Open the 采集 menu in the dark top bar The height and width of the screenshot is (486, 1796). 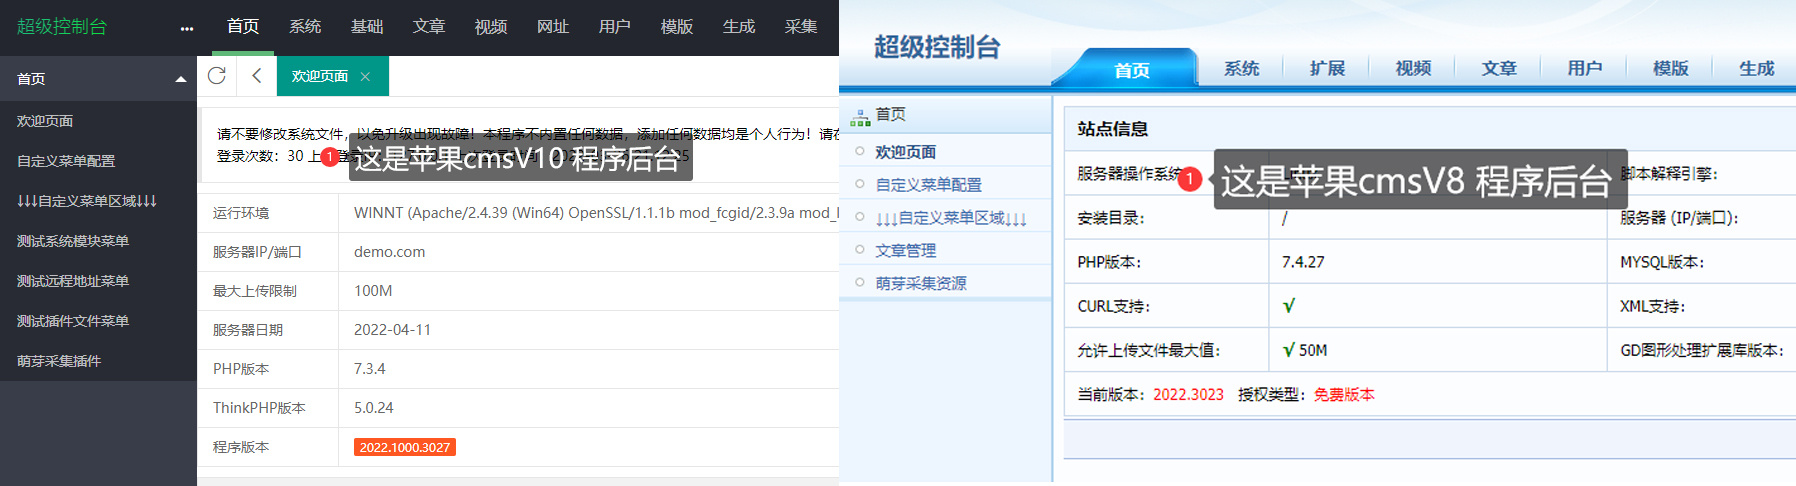point(801,27)
